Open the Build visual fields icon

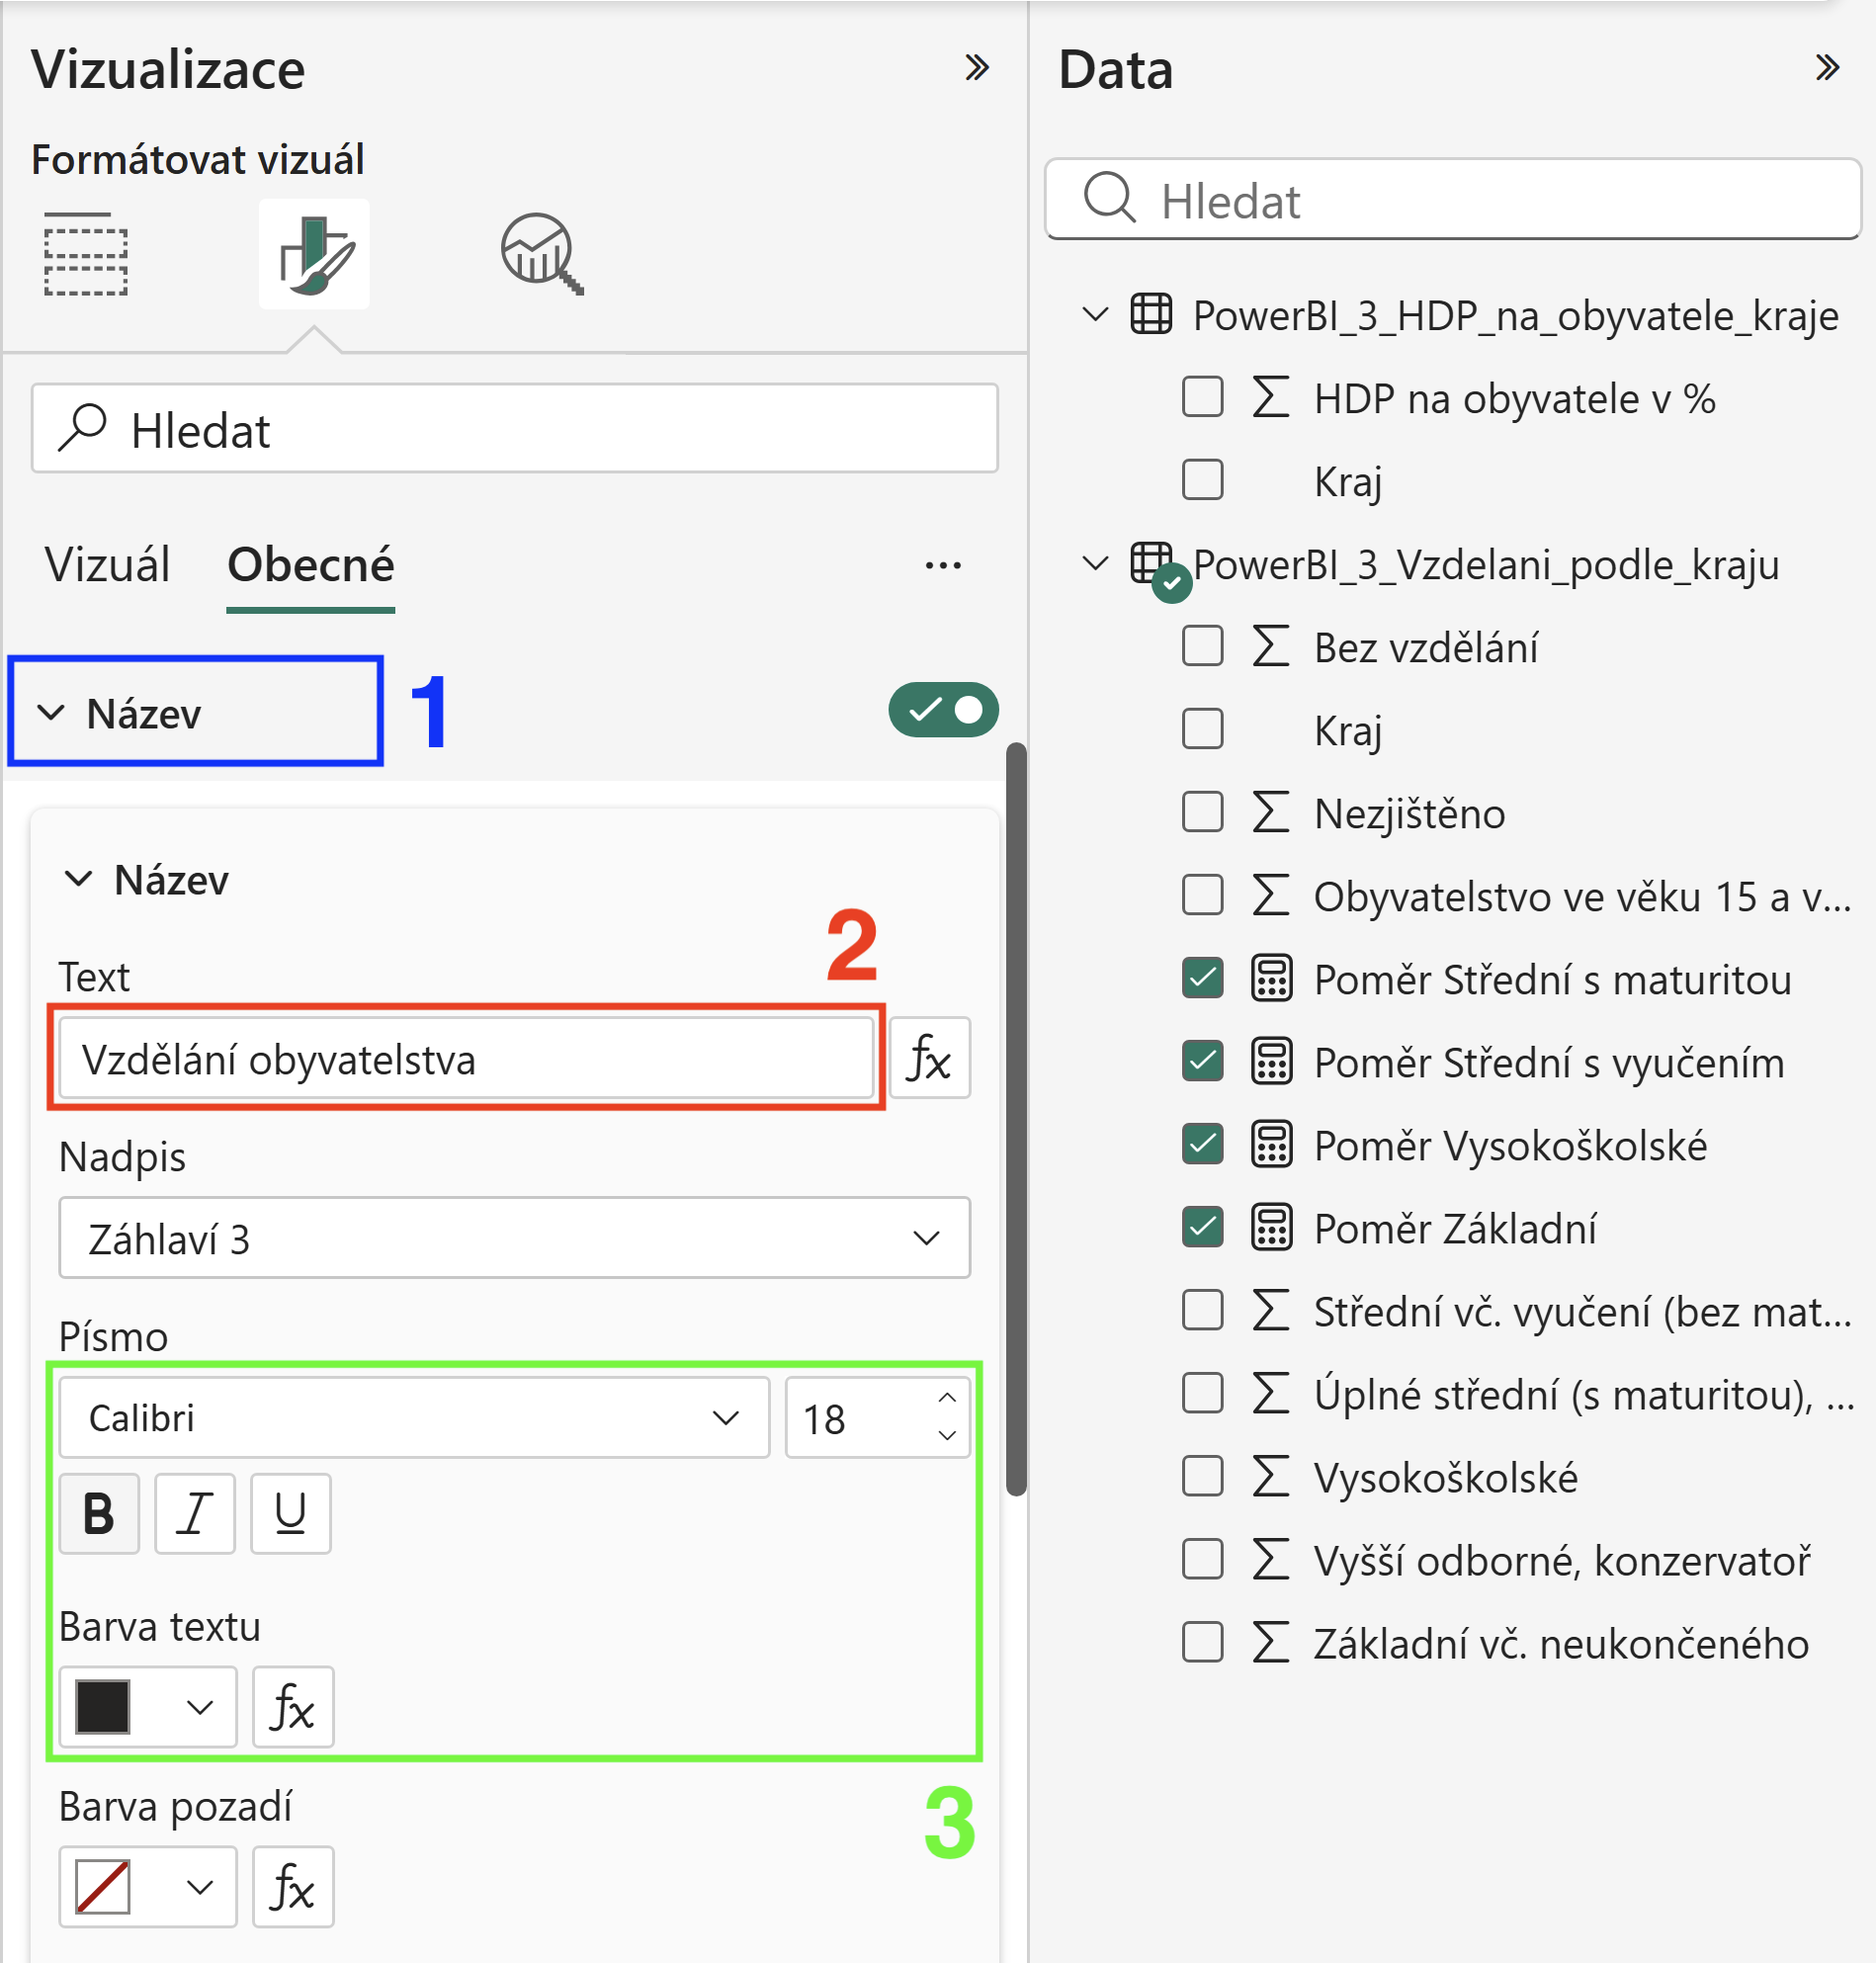tap(86, 254)
